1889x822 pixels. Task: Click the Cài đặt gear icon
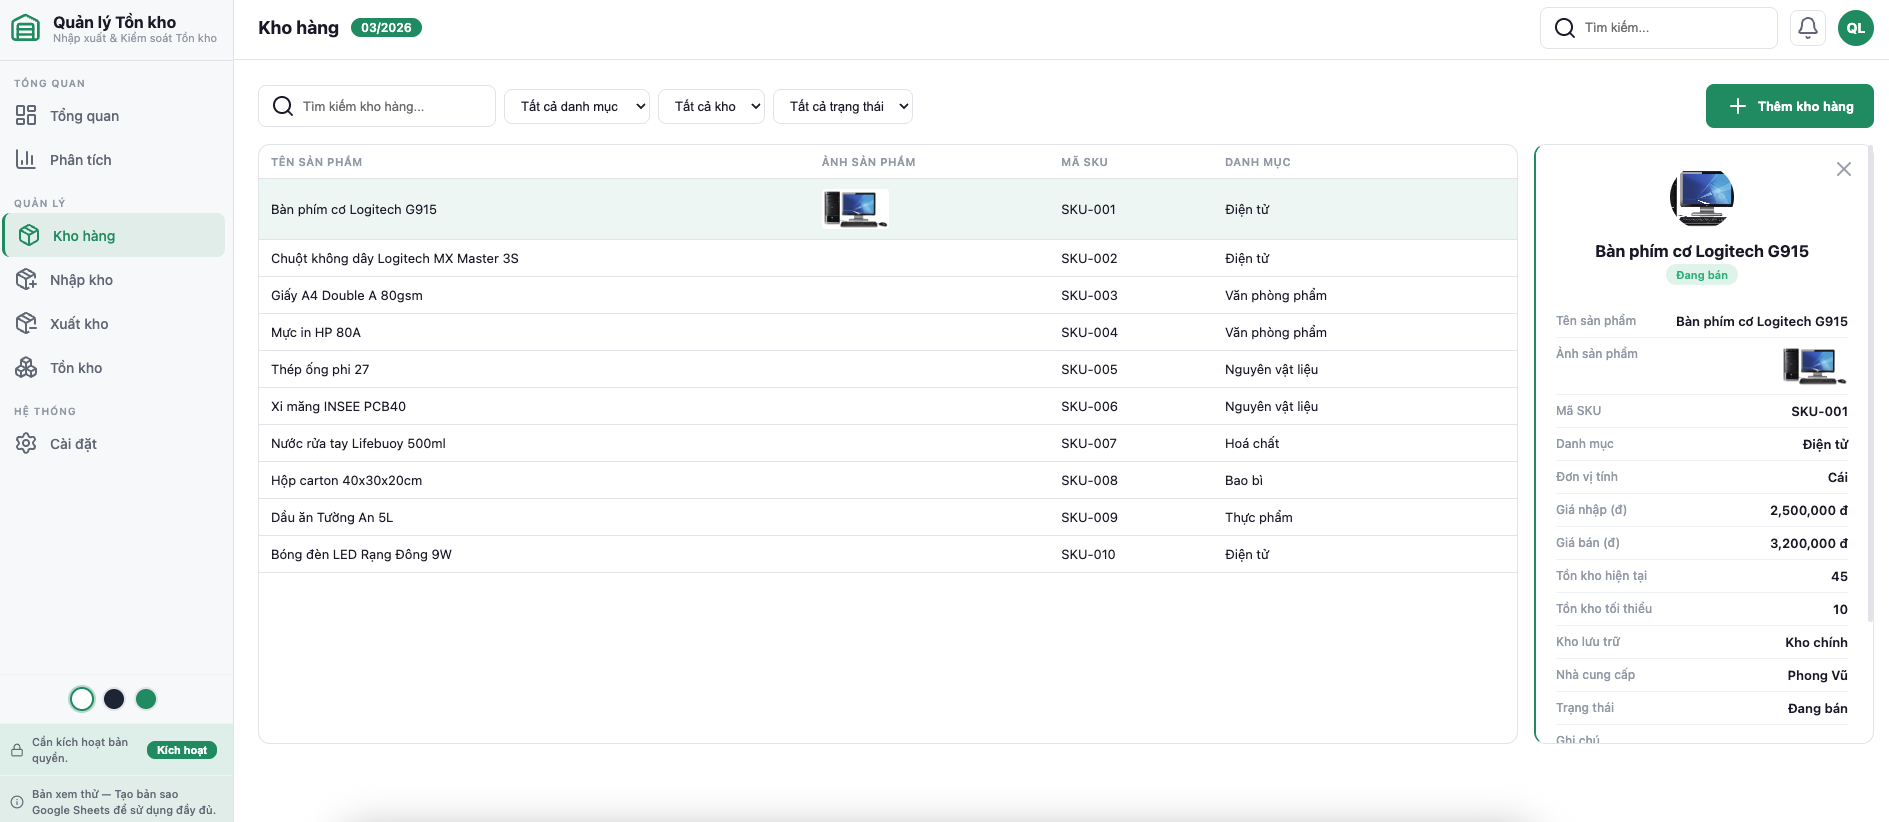point(26,444)
